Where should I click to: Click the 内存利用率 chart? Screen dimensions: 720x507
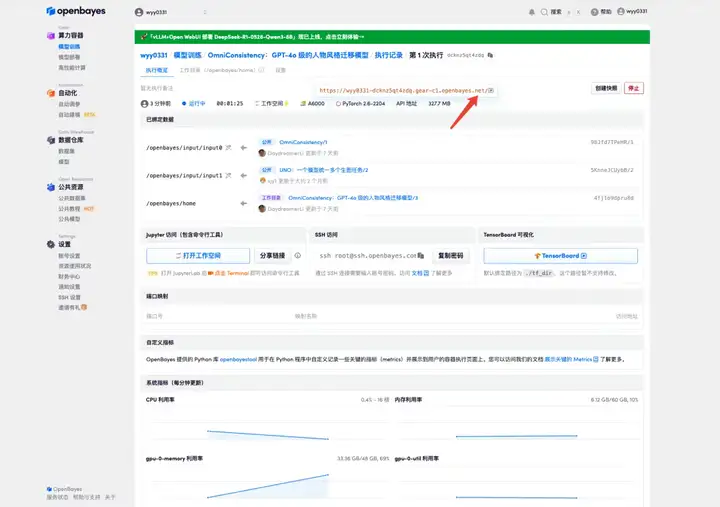point(517,422)
